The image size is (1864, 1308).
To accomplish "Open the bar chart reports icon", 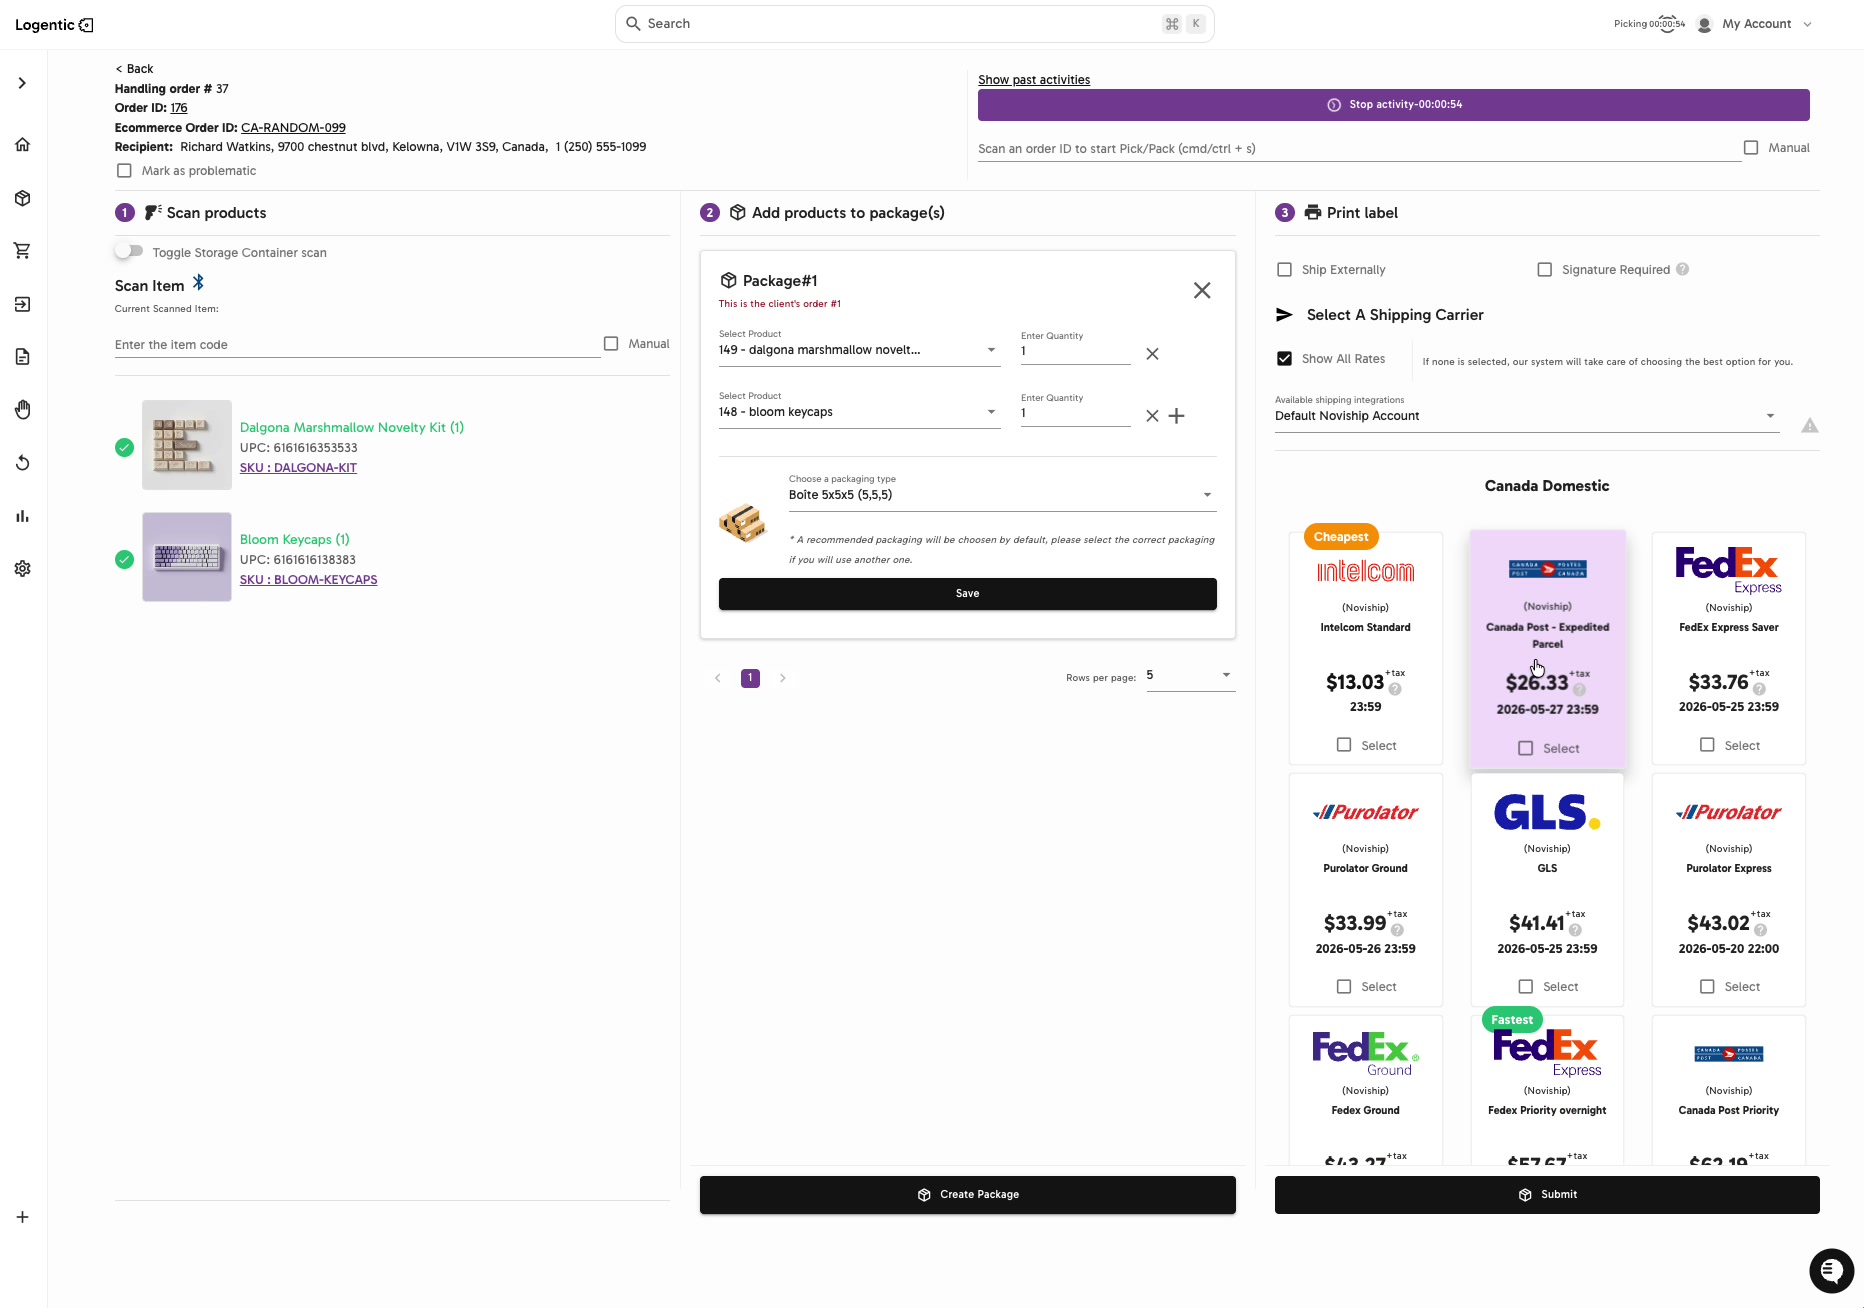I will coord(22,516).
